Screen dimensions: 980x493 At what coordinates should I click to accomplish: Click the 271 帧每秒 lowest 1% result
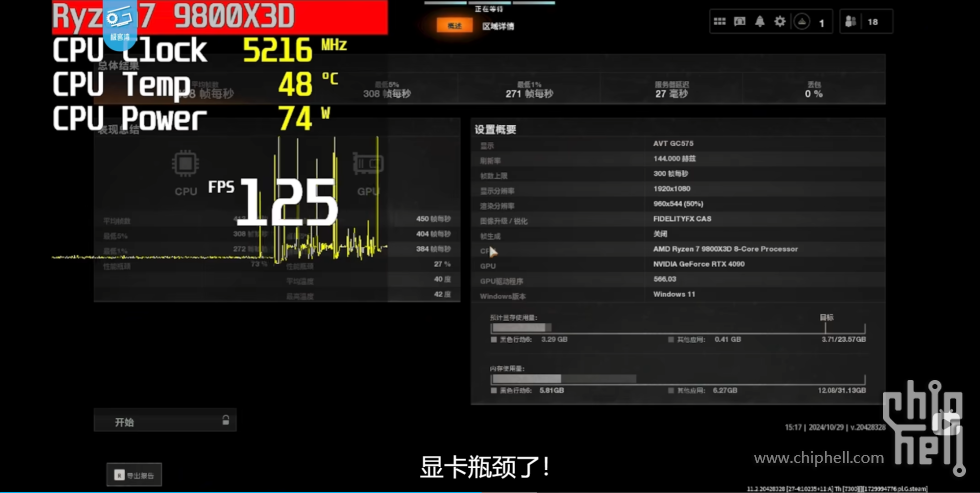[x=529, y=94]
